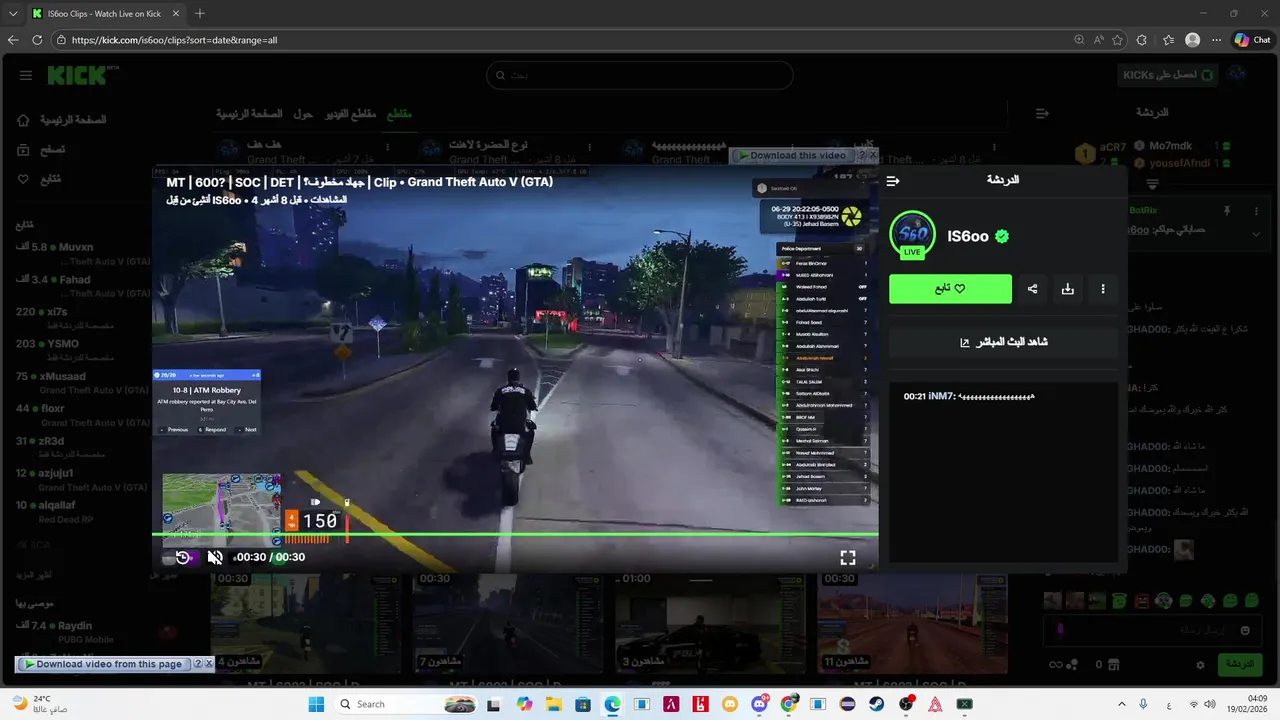The height and width of the screenshot is (720, 1280).
Task: Click the chat message input field
Action: (1150, 631)
